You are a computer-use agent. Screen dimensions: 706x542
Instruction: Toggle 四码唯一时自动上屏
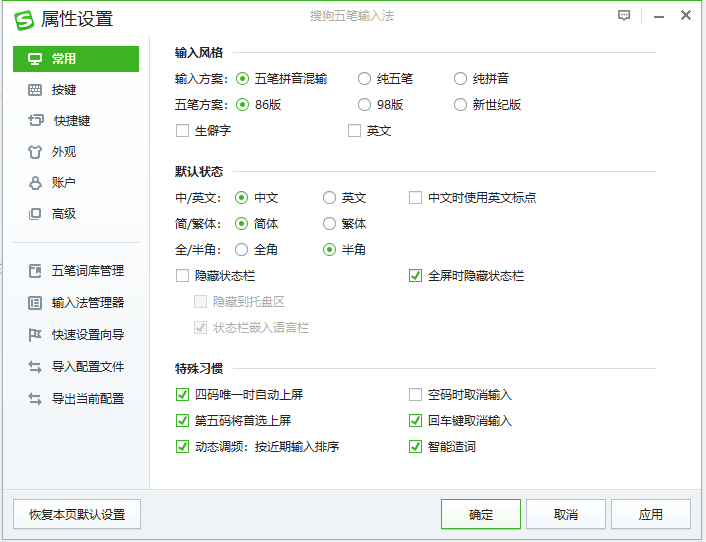click(182, 395)
